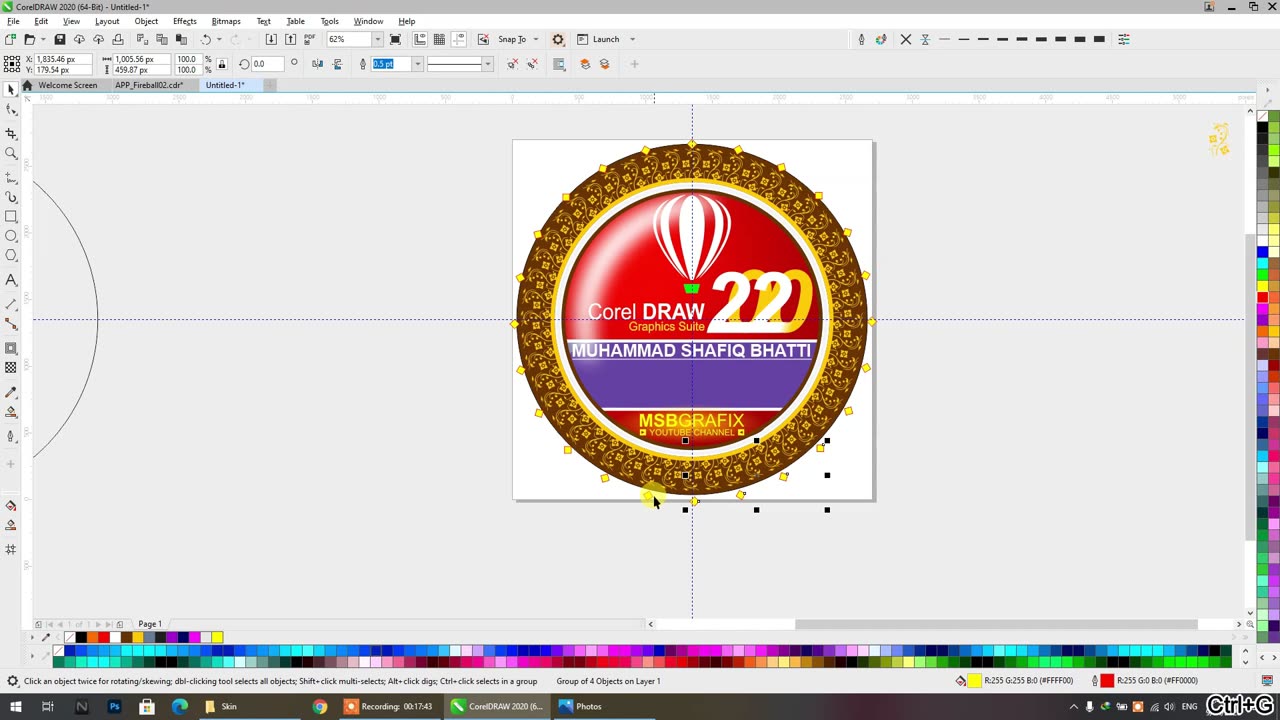Image resolution: width=1280 pixels, height=720 pixels.
Task: Click the horizontal scrollbar below the canvas
Action: (996, 624)
